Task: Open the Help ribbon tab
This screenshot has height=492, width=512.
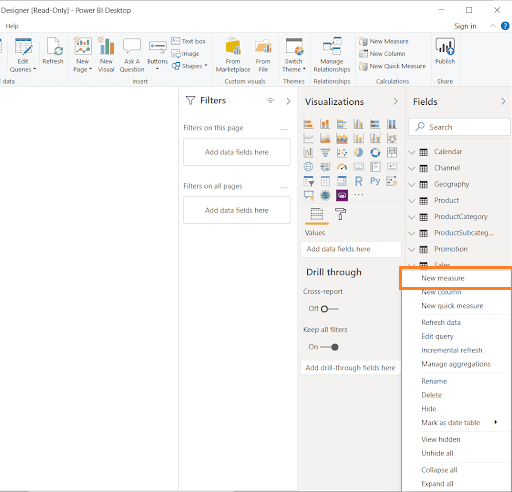Action: coord(12,26)
